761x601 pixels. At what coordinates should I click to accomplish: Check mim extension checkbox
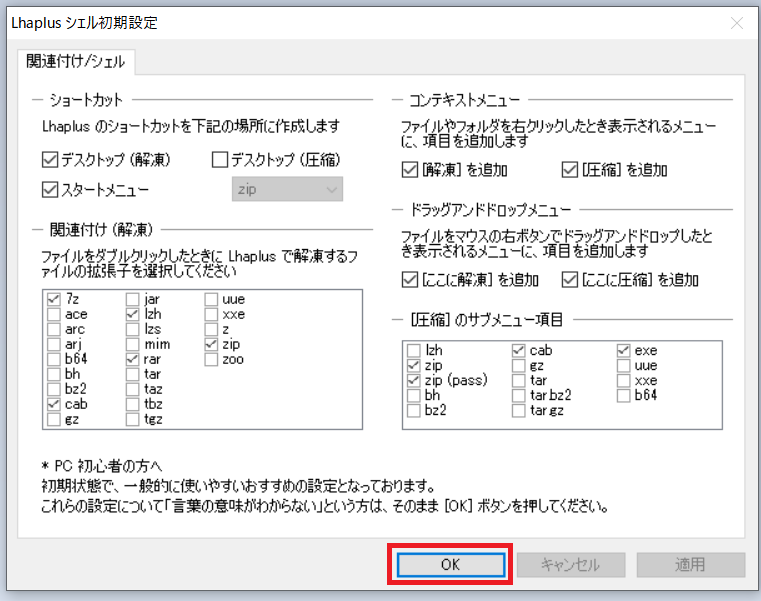click(x=132, y=344)
